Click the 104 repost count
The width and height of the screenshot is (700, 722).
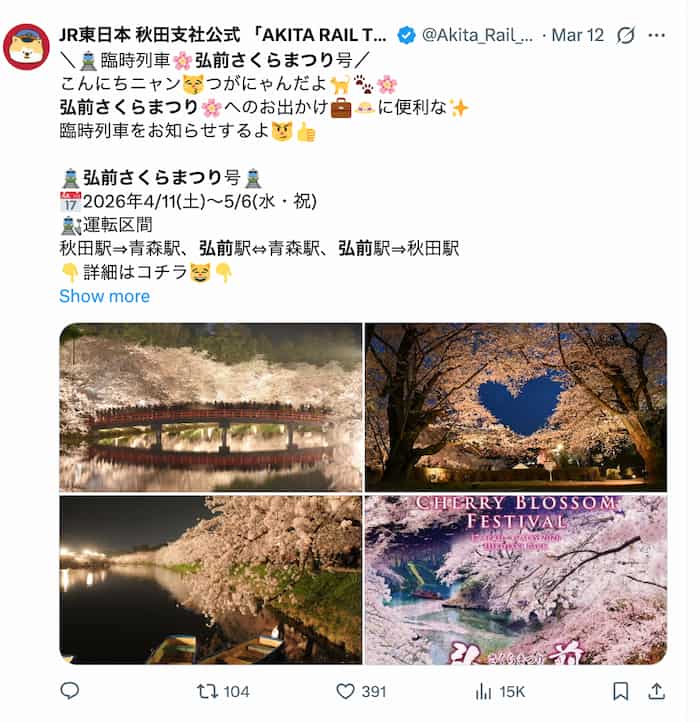[236, 692]
